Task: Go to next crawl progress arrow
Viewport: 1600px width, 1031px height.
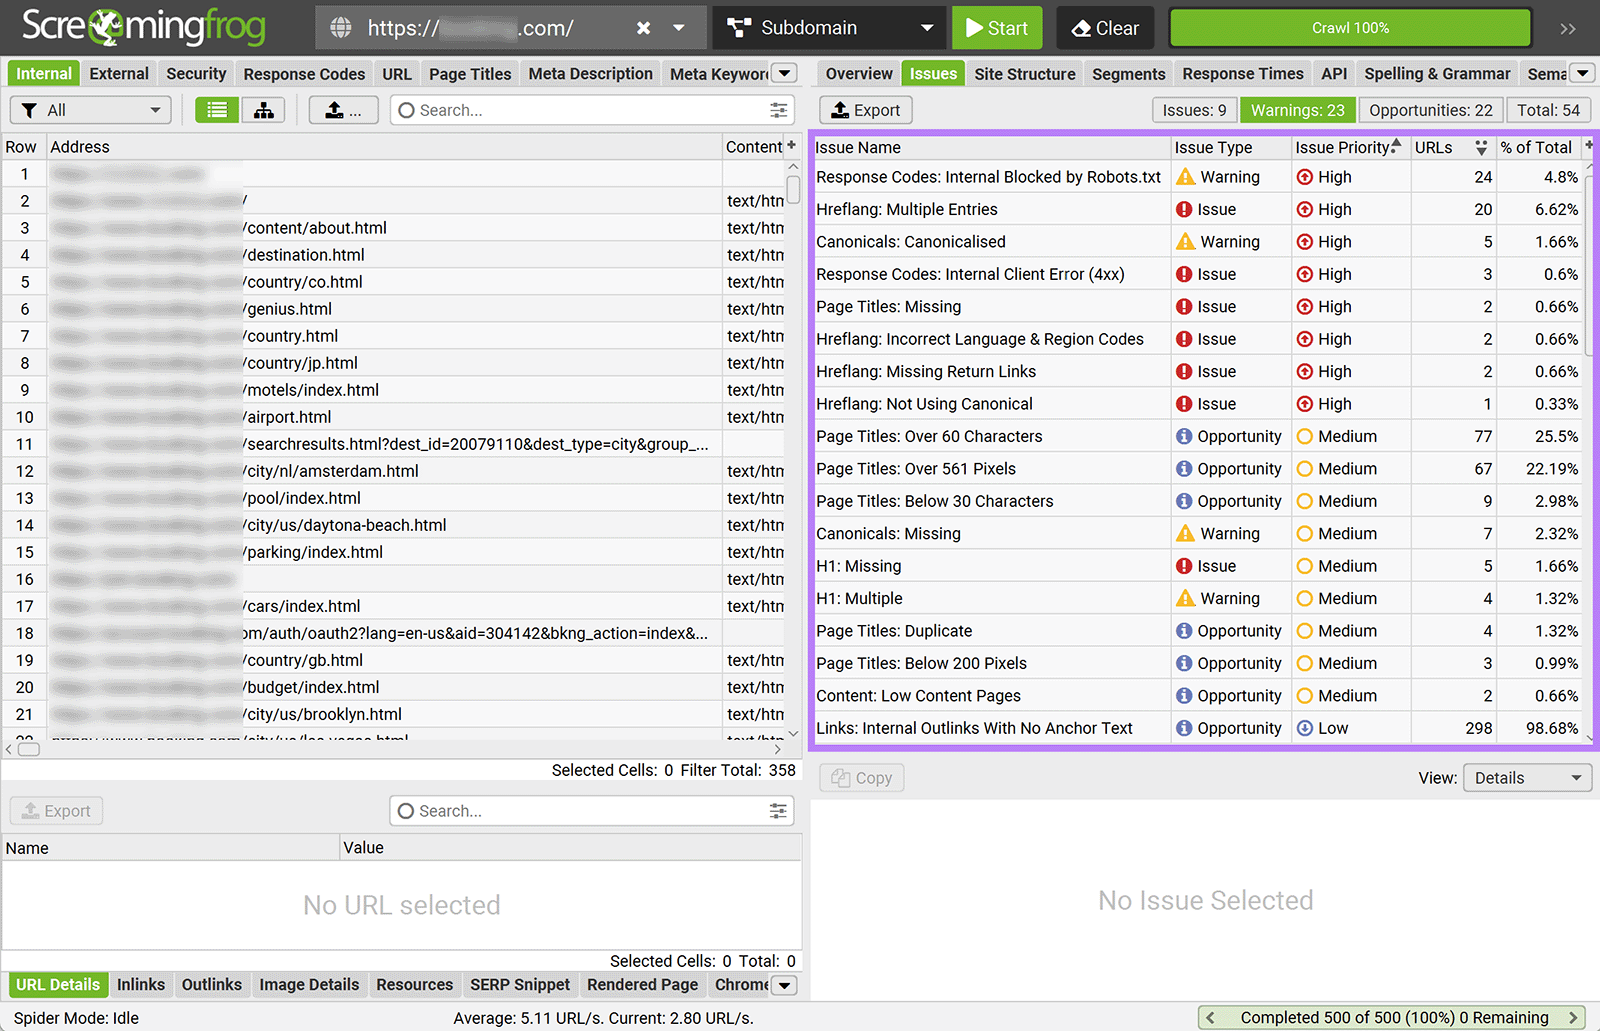Action: (x=1572, y=1017)
